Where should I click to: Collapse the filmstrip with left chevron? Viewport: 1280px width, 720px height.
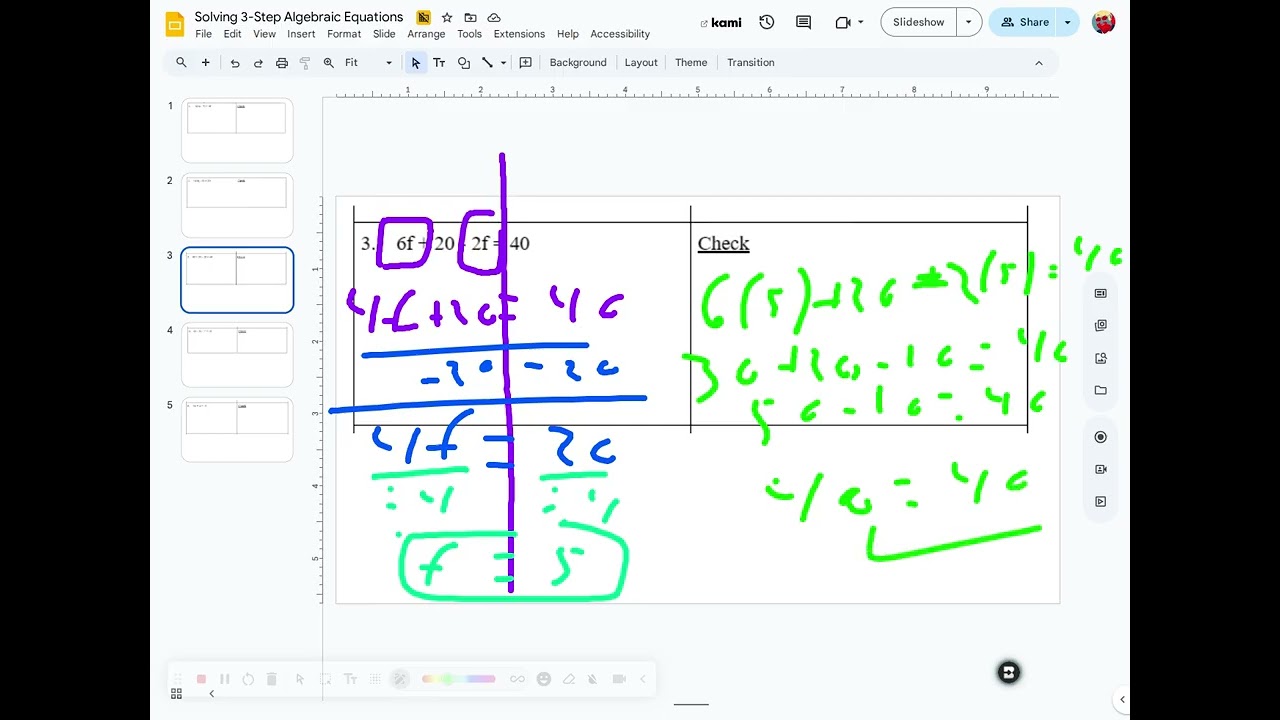pyautogui.click(x=211, y=693)
